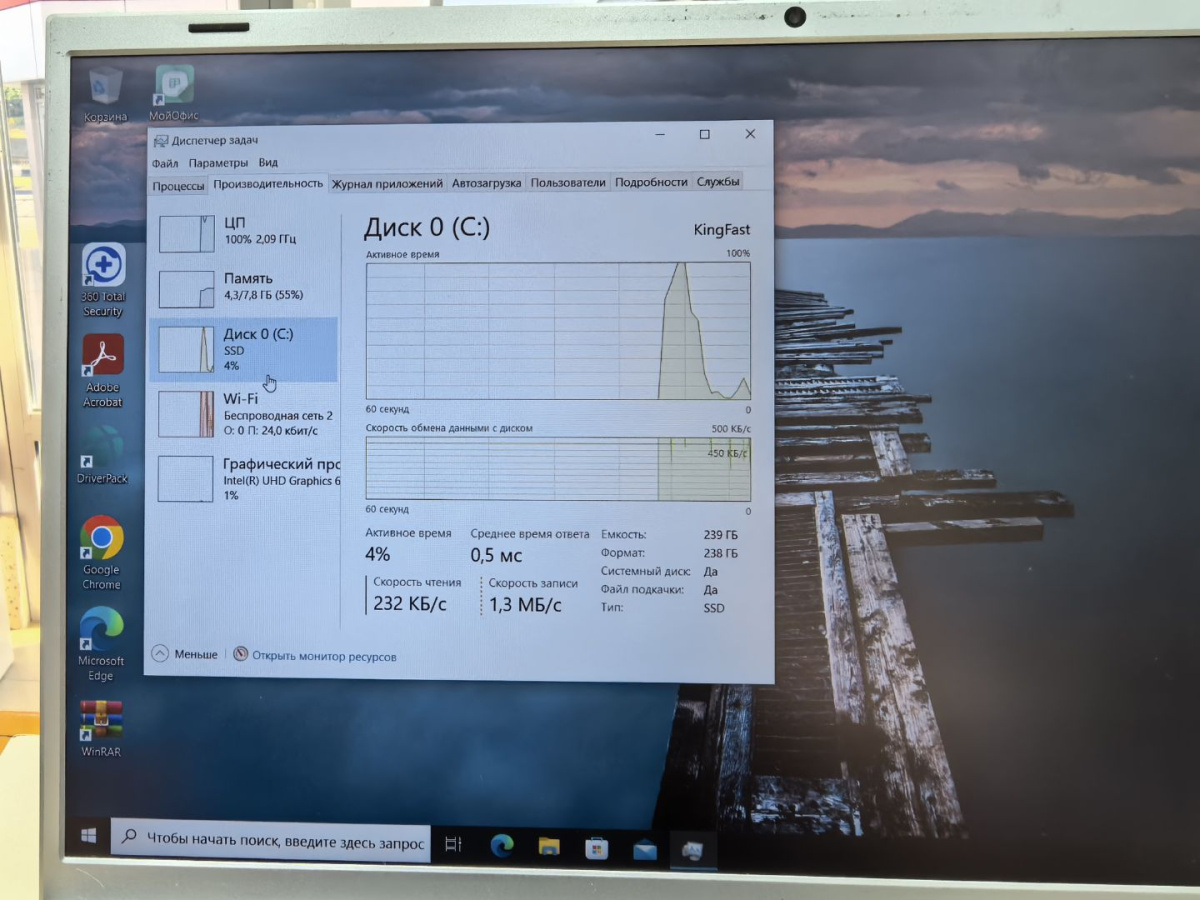Select the Память performance item

pyautogui.click(x=244, y=288)
